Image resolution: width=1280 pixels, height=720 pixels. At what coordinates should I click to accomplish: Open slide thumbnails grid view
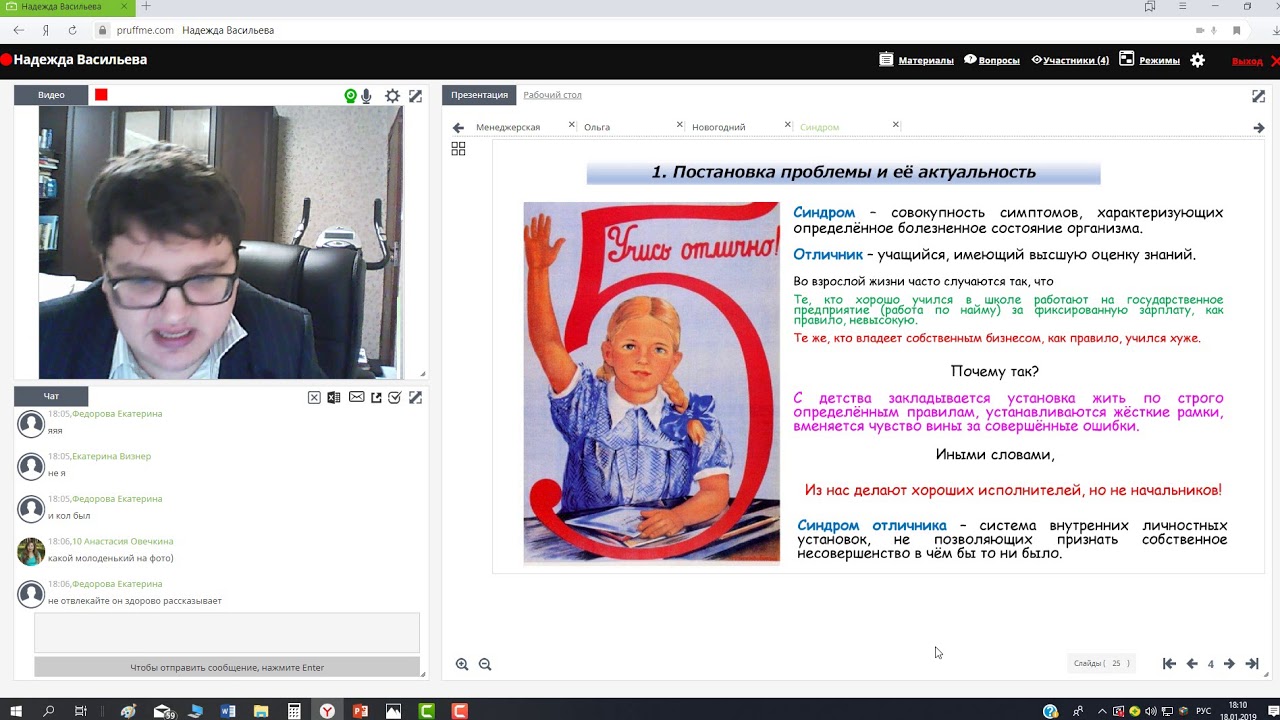click(458, 149)
